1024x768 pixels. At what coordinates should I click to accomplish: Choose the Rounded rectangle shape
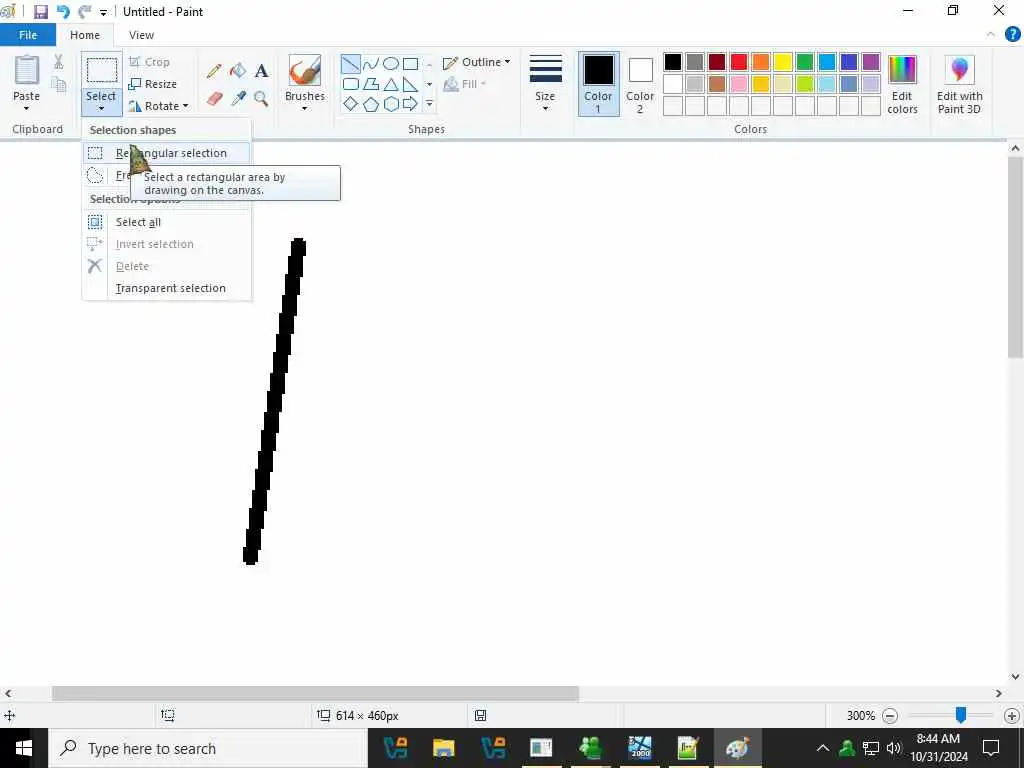pos(351,84)
